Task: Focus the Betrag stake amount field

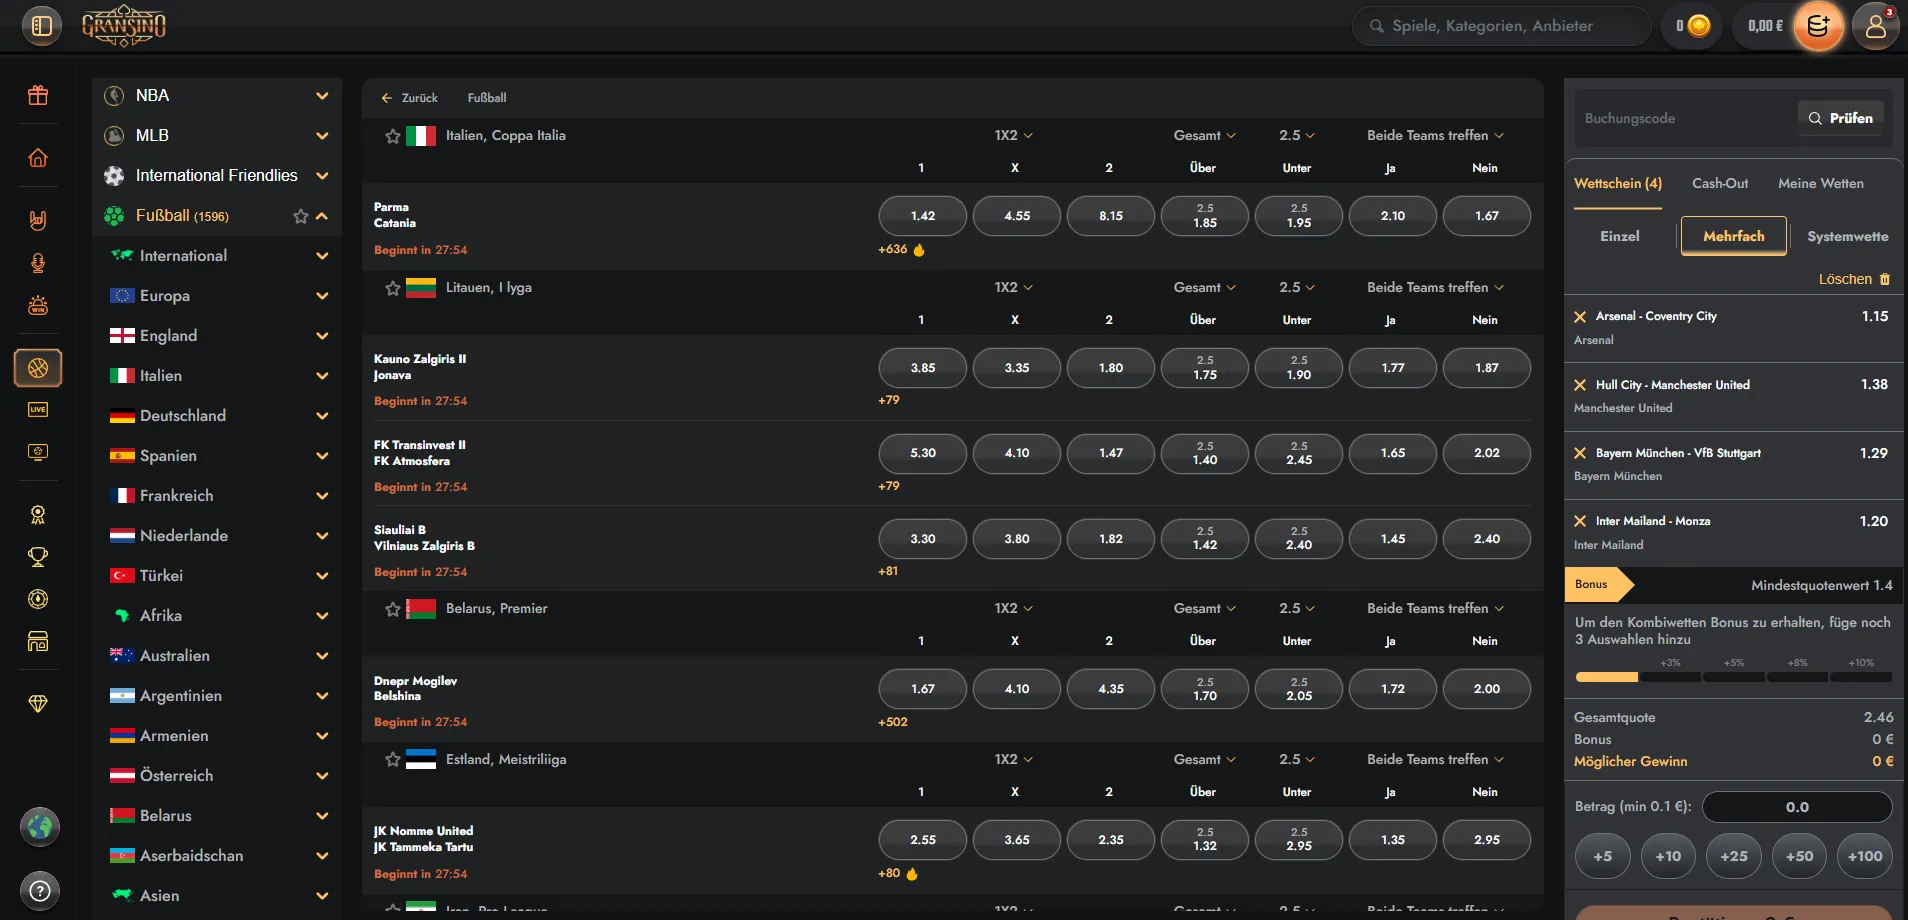Action: 1797,807
